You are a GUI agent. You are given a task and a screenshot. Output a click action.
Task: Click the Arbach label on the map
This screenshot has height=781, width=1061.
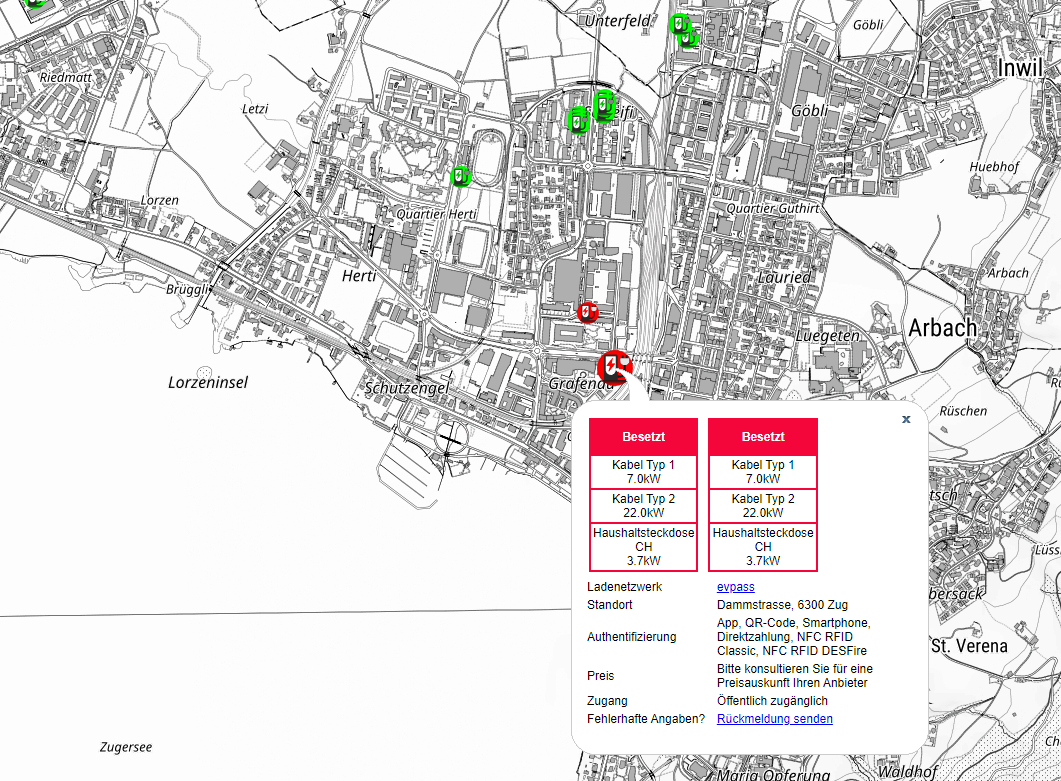942,327
